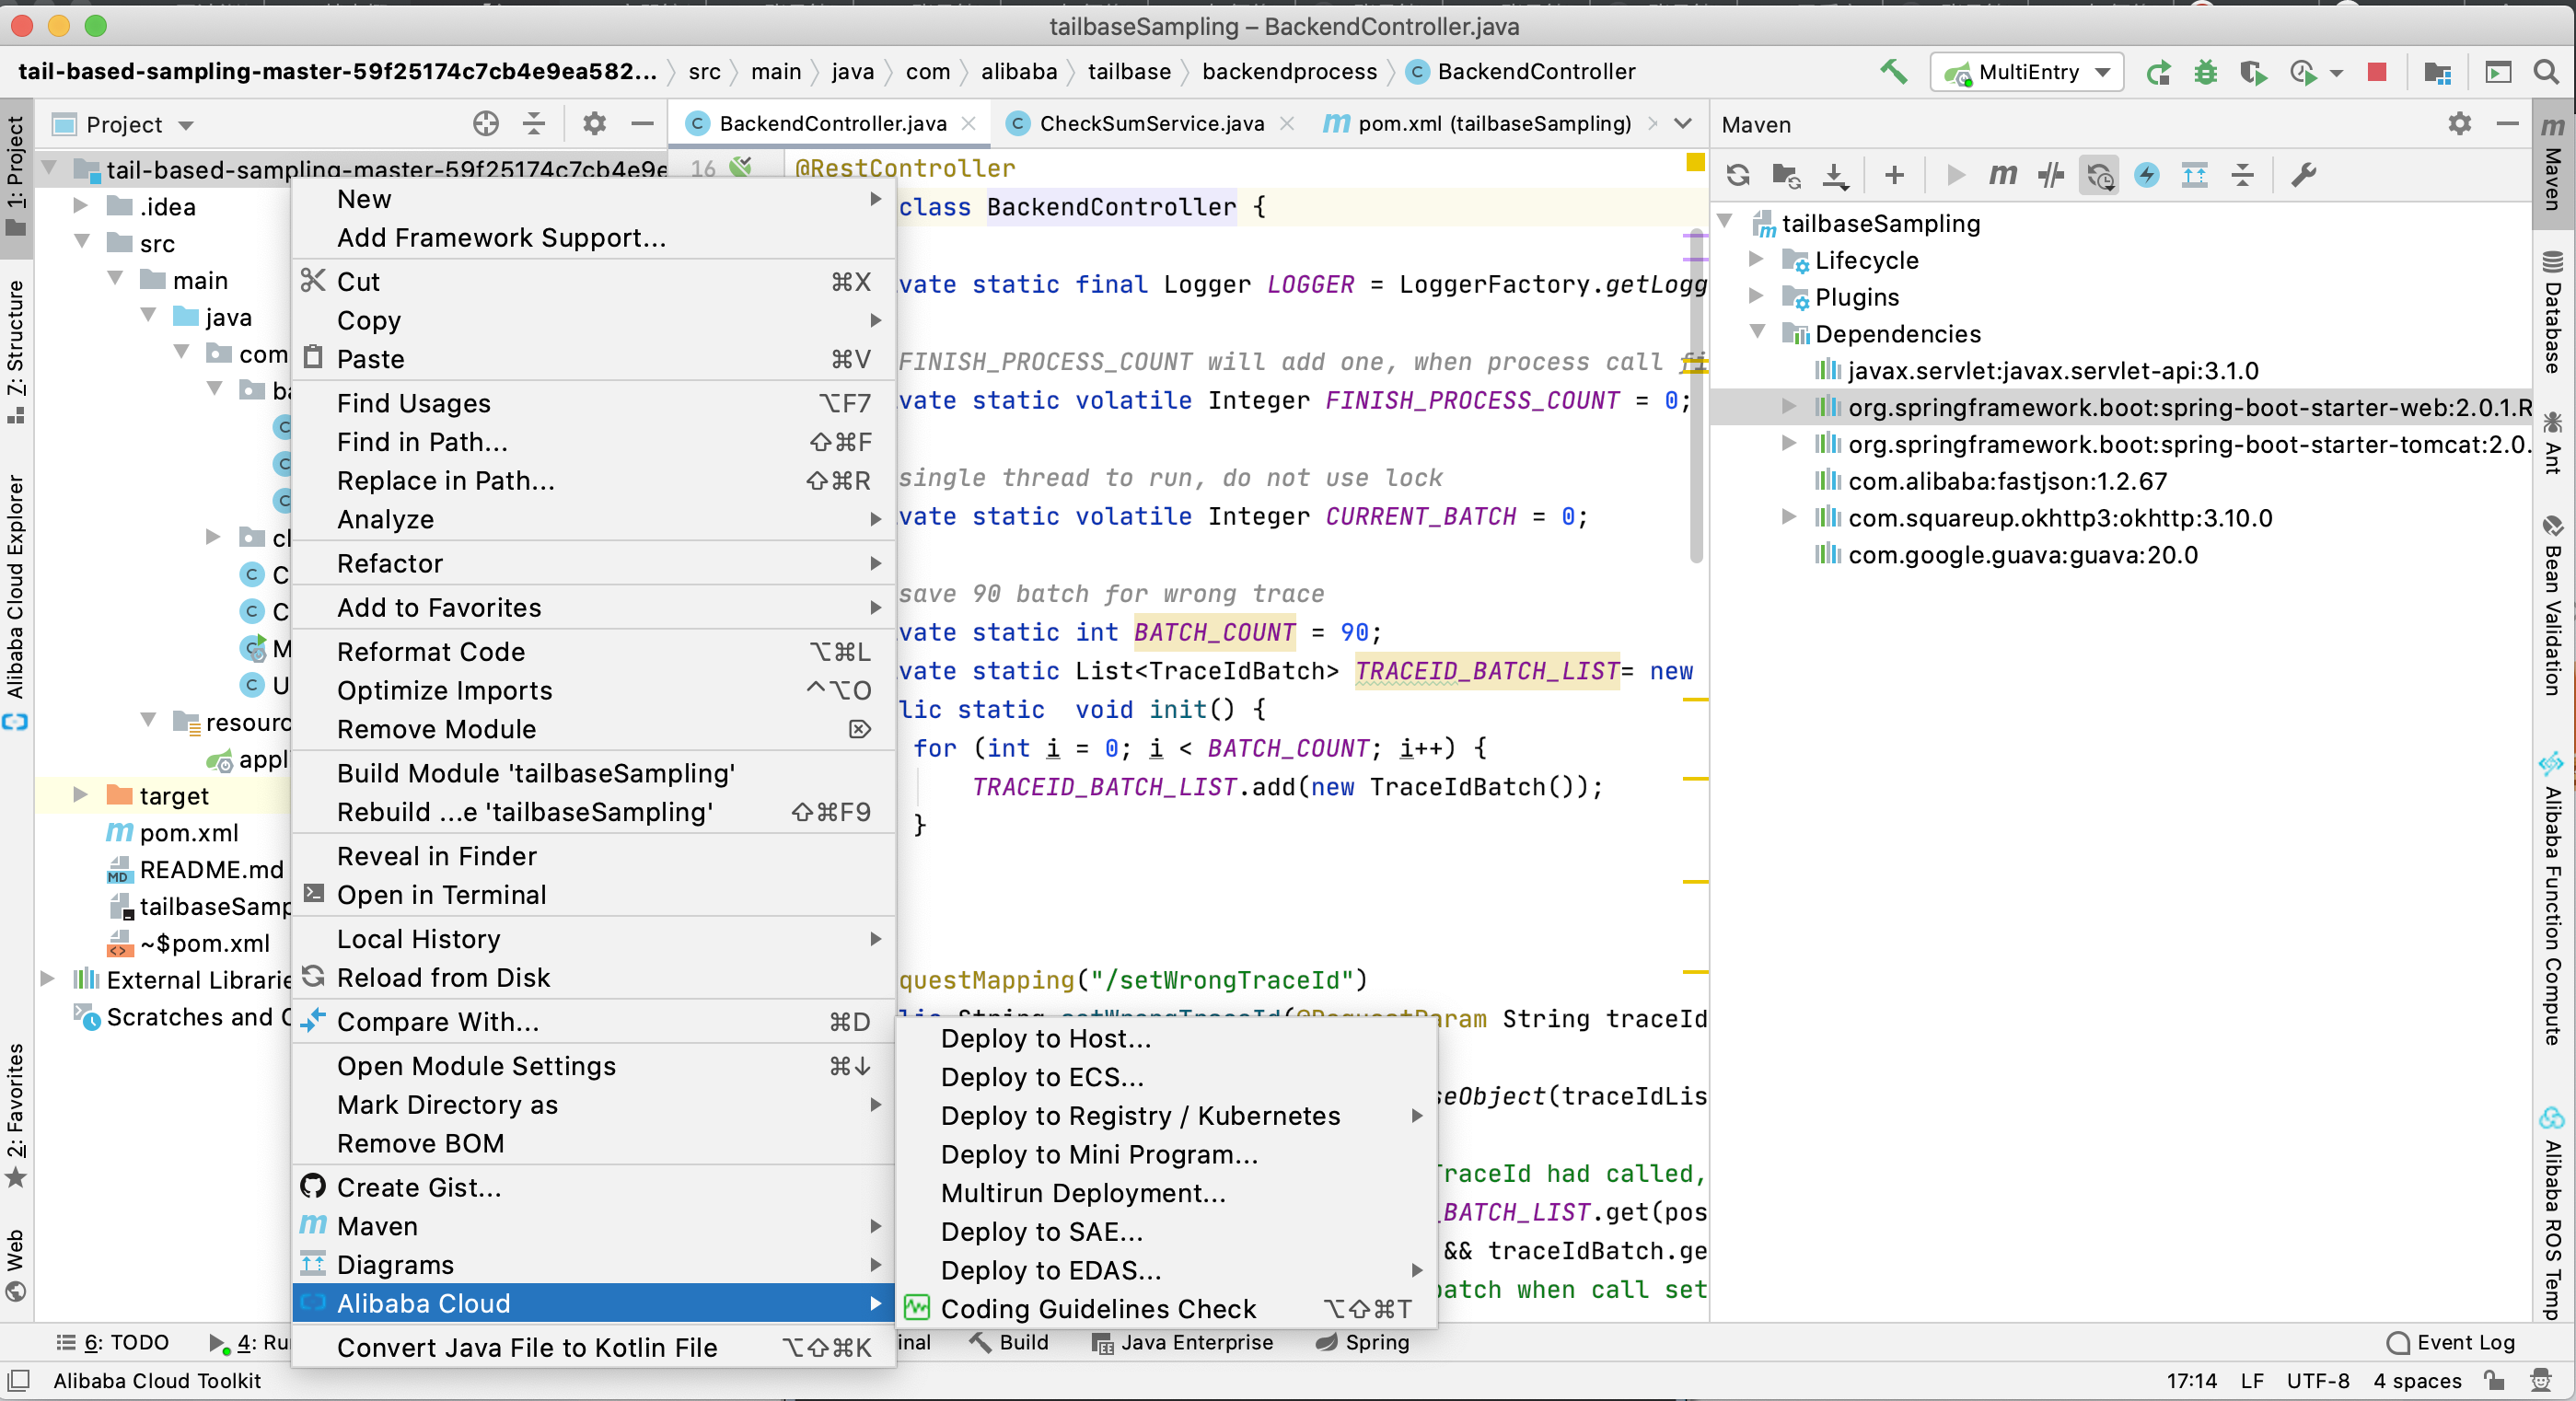
Task: Stop the running process
Action: coord(2377,72)
